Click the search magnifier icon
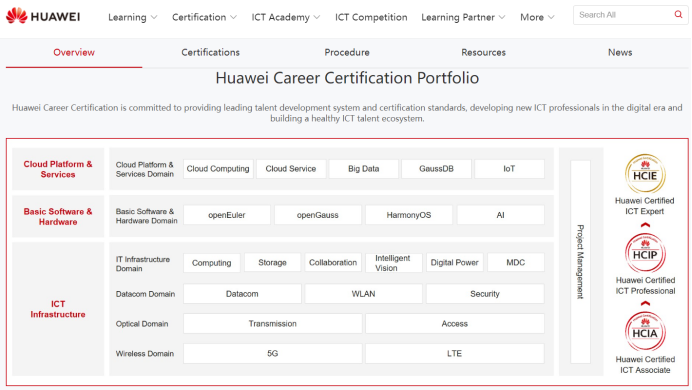Screen dimensions: 692x390 (678, 15)
